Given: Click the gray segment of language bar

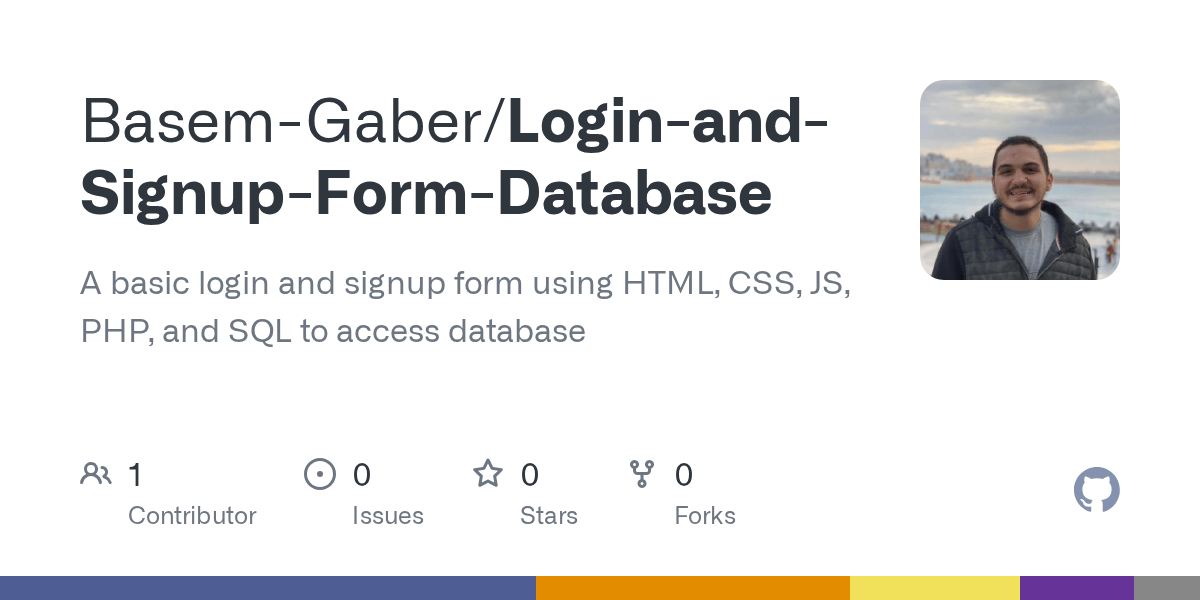Looking at the screenshot, I should 1167,588.
